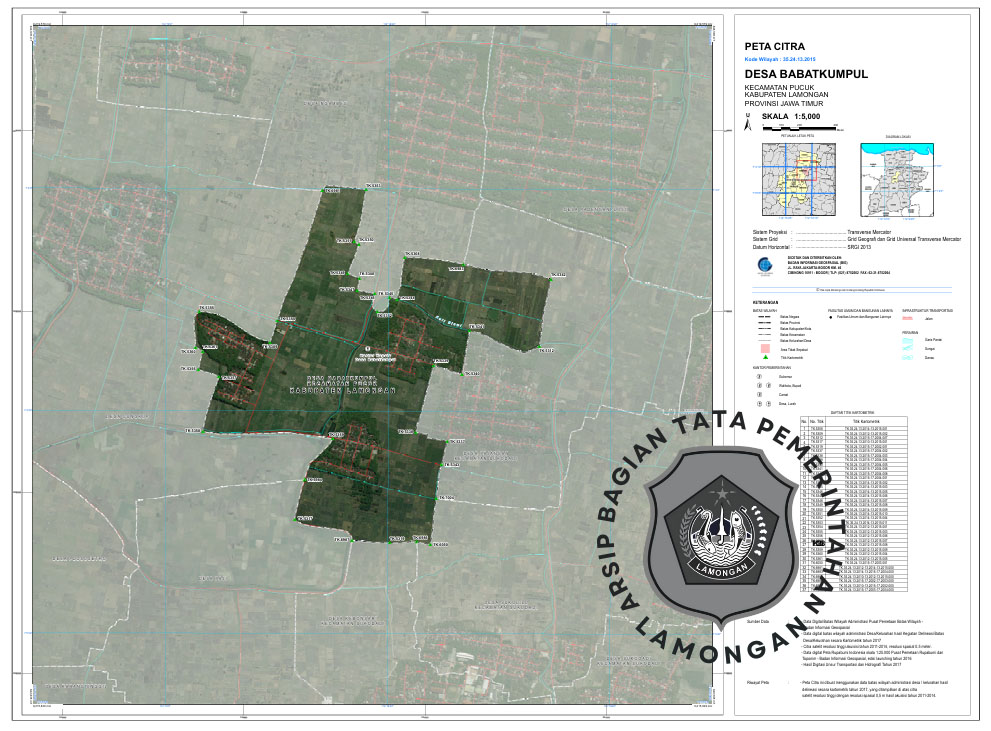Click the KETERANGAN legend heading

click(x=763, y=301)
